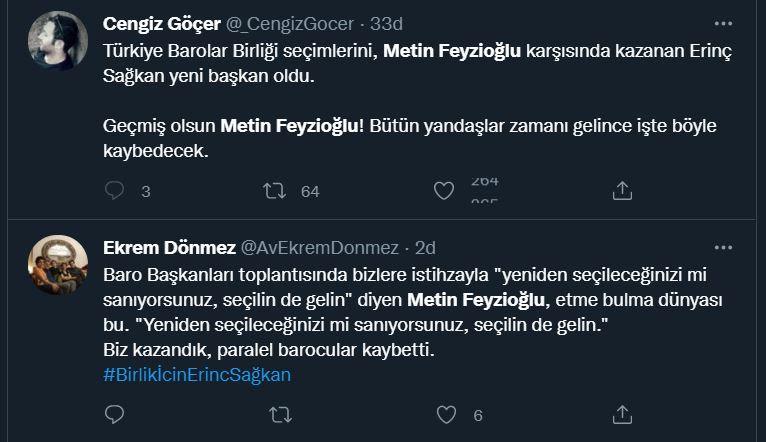Reply to Ekrem Dönmez's tweet
Viewport: 766px width, 442px height.
tap(115, 414)
